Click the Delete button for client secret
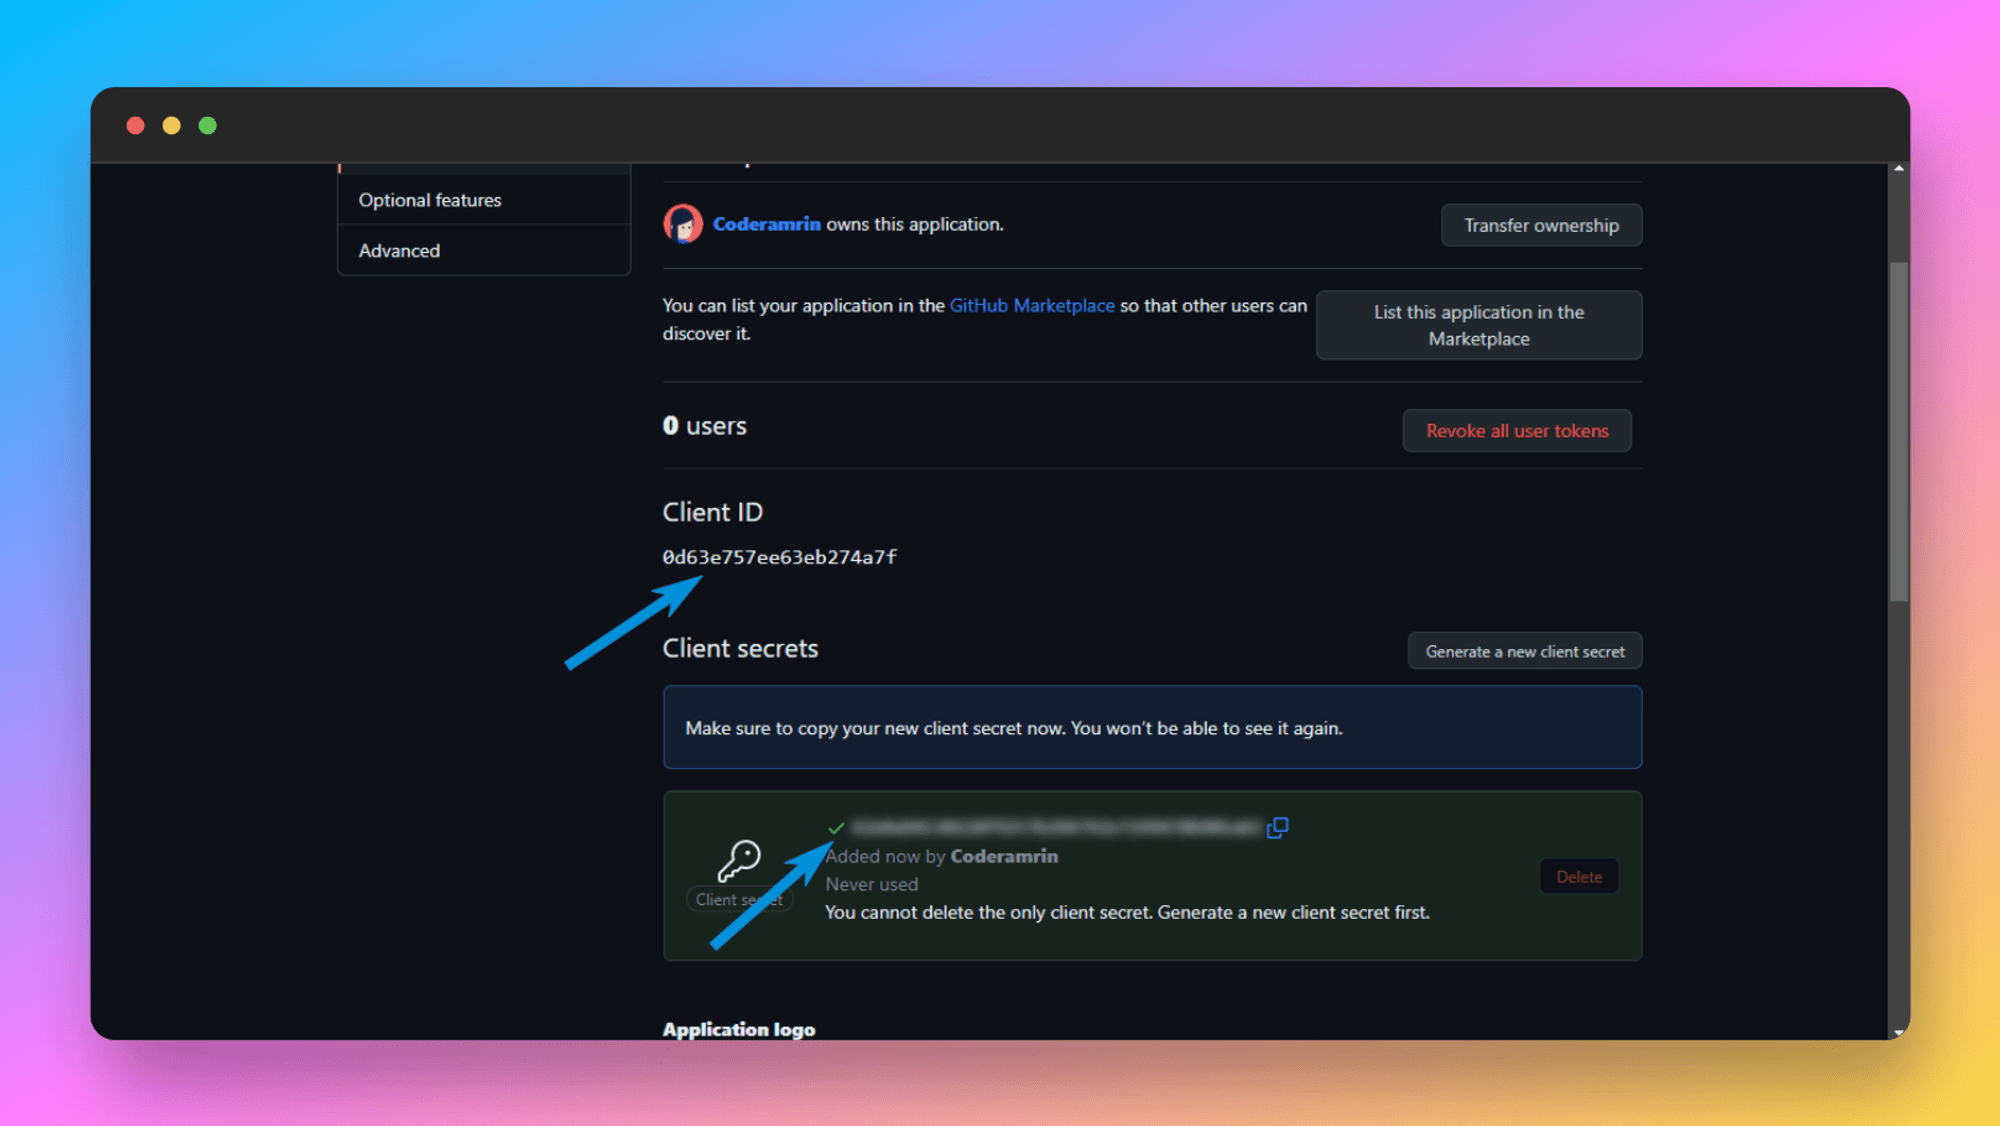Image resolution: width=2000 pixels, height=1126 pixels. pyautogui.click(x=1580, y=876)
